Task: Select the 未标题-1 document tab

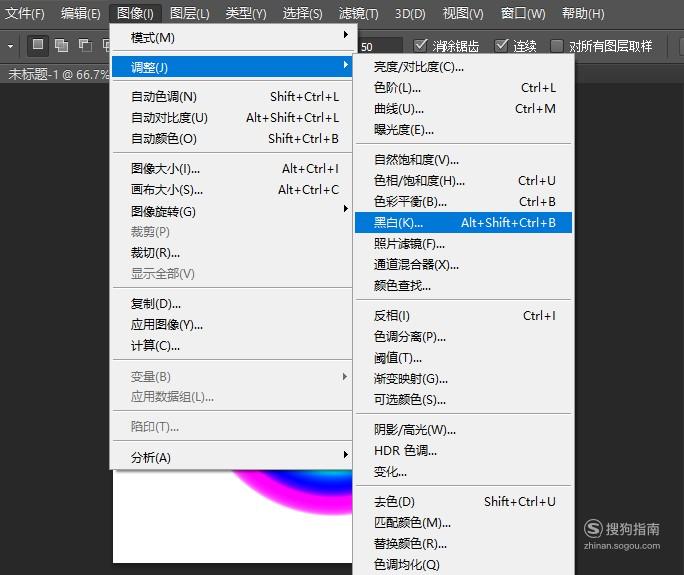Action: [56, 74]
